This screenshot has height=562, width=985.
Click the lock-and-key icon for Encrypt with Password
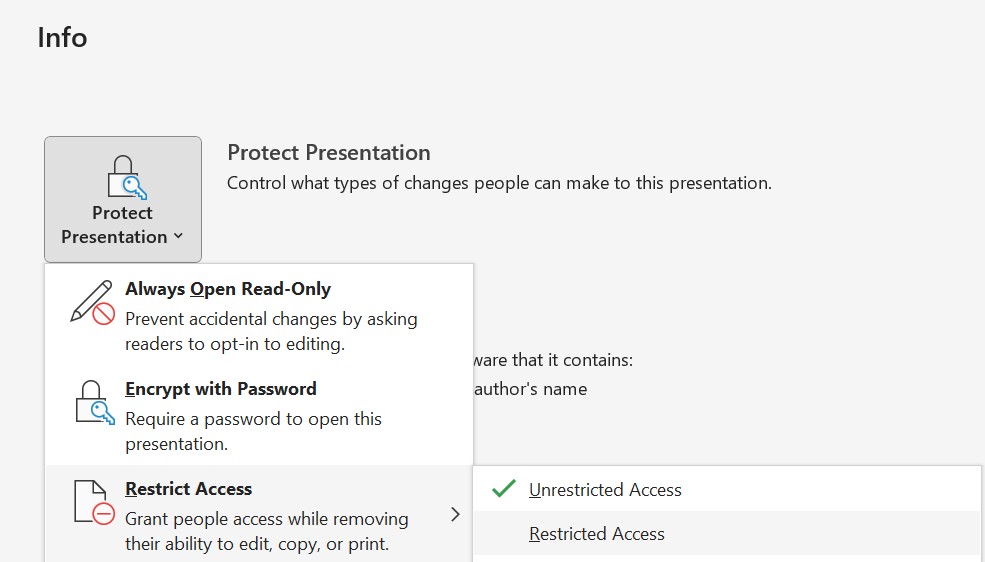pyautogui.click(x=95, y=403)
